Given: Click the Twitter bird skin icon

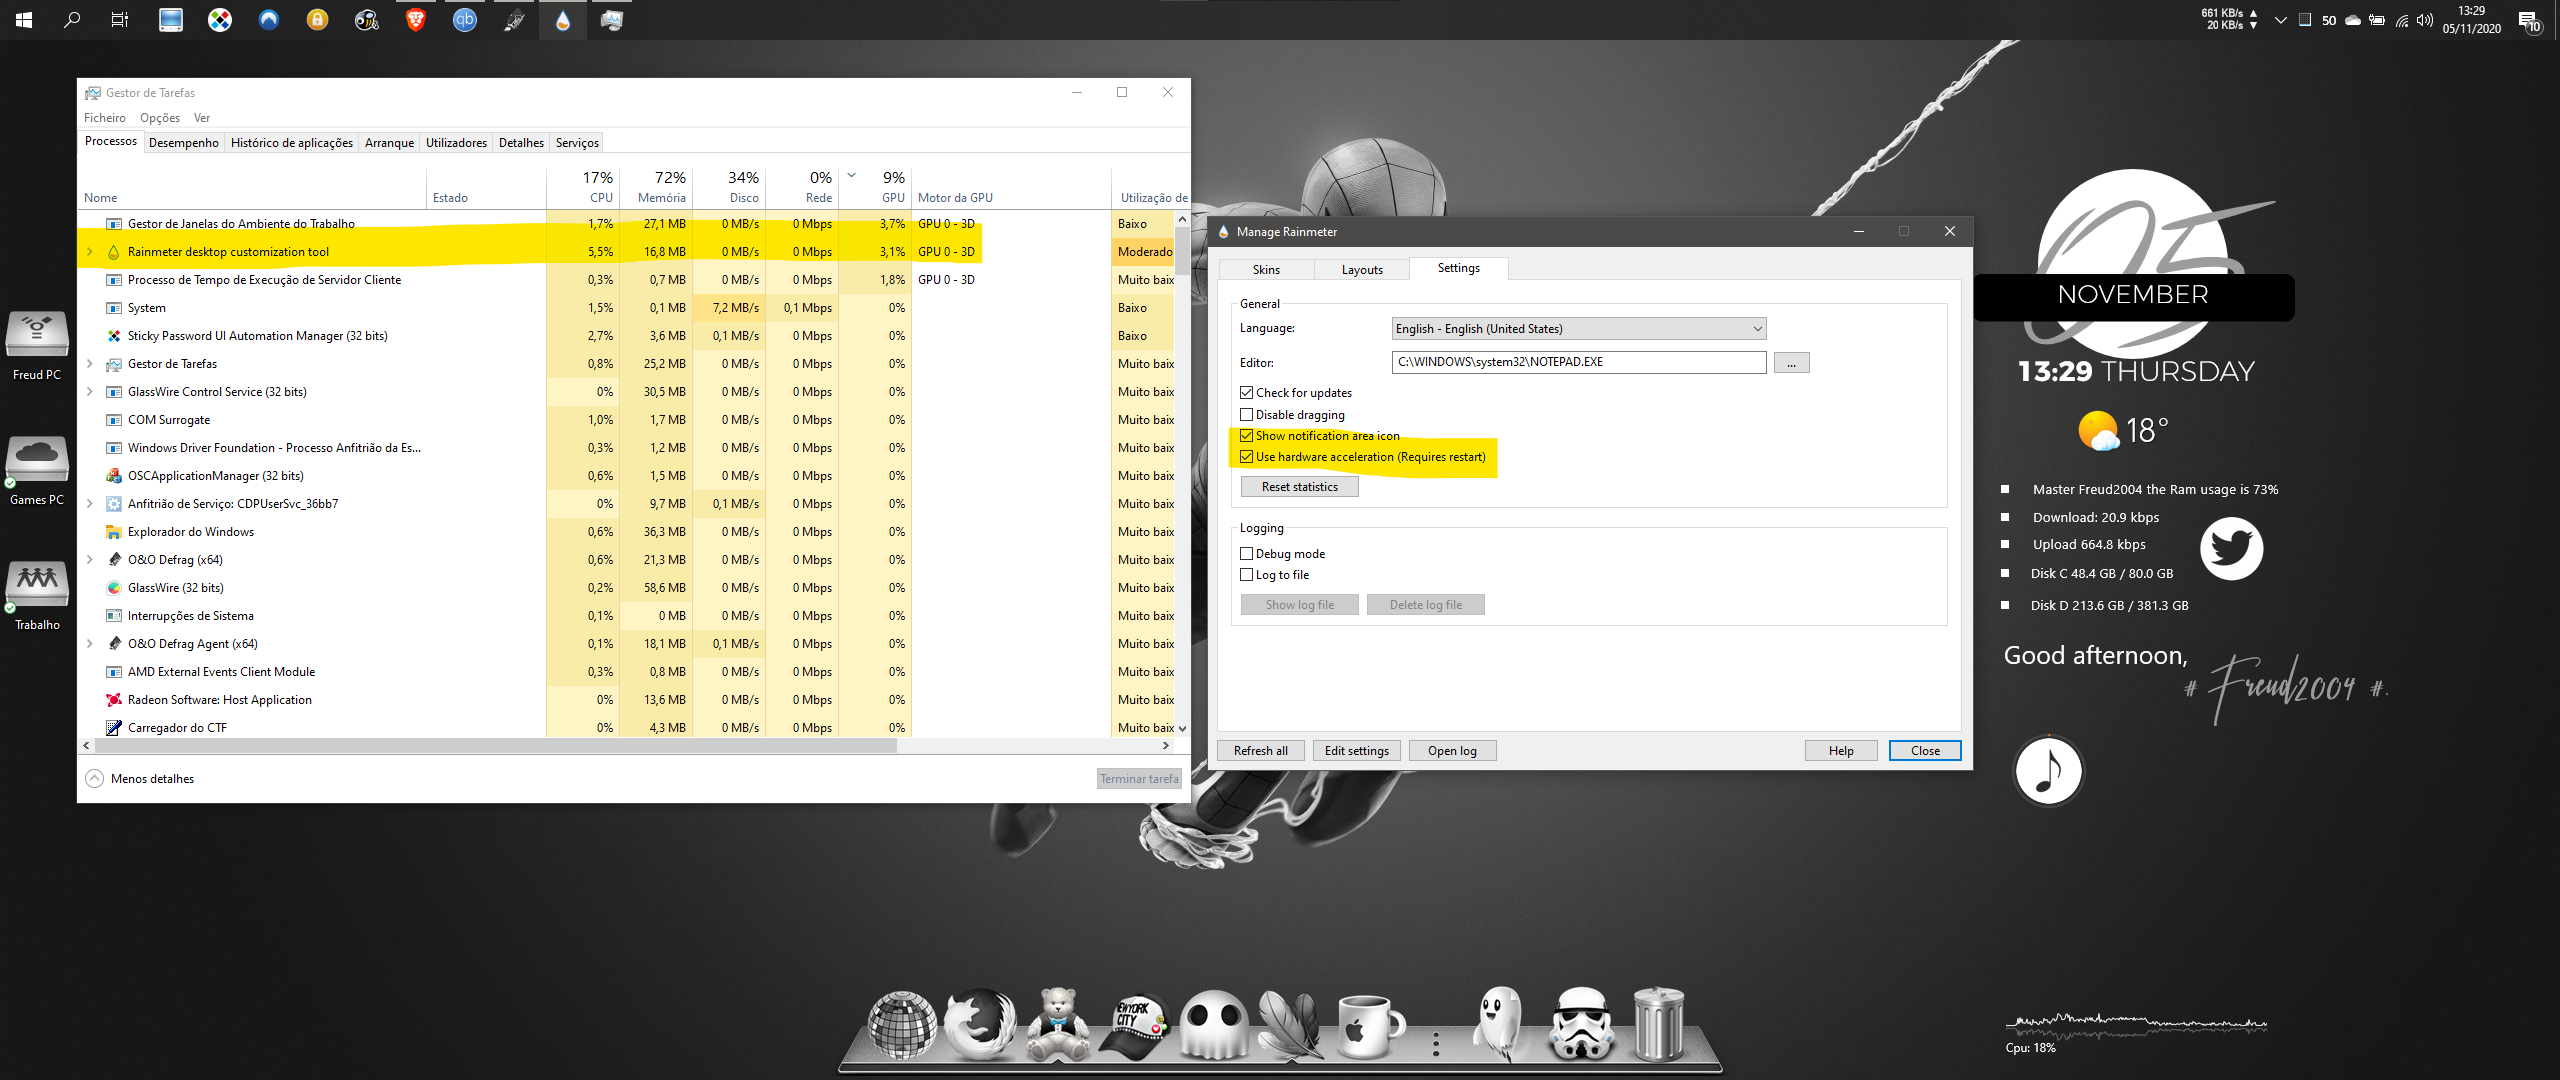Looking at the screenshot, I should tap(2231, 549).
